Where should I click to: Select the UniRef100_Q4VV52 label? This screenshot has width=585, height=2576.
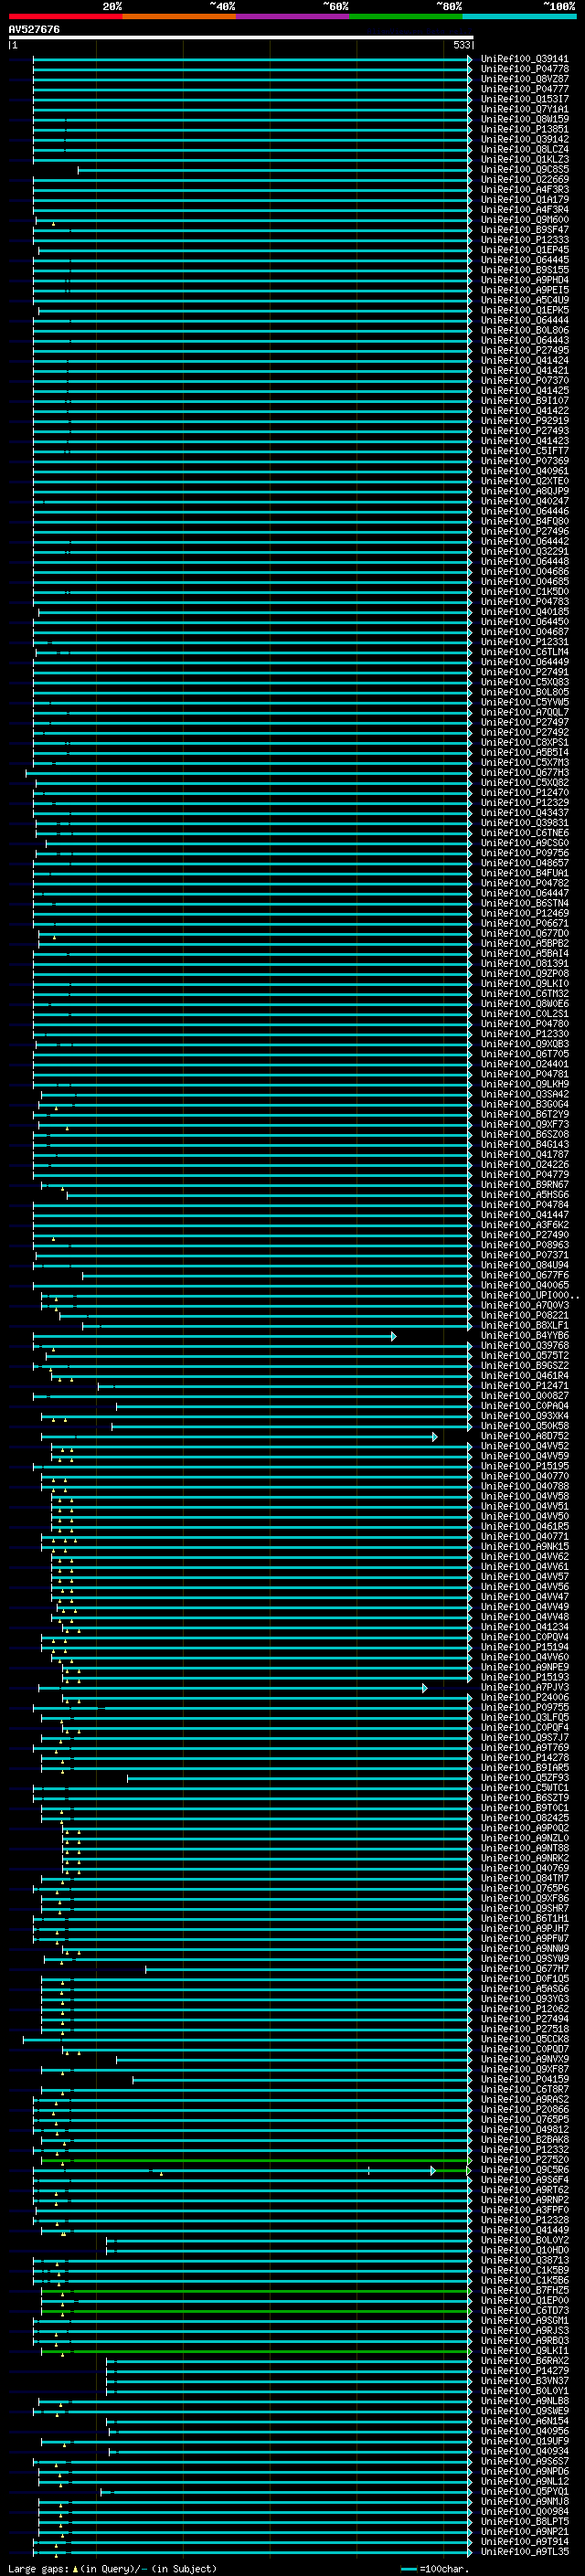tap(525, 1446)
